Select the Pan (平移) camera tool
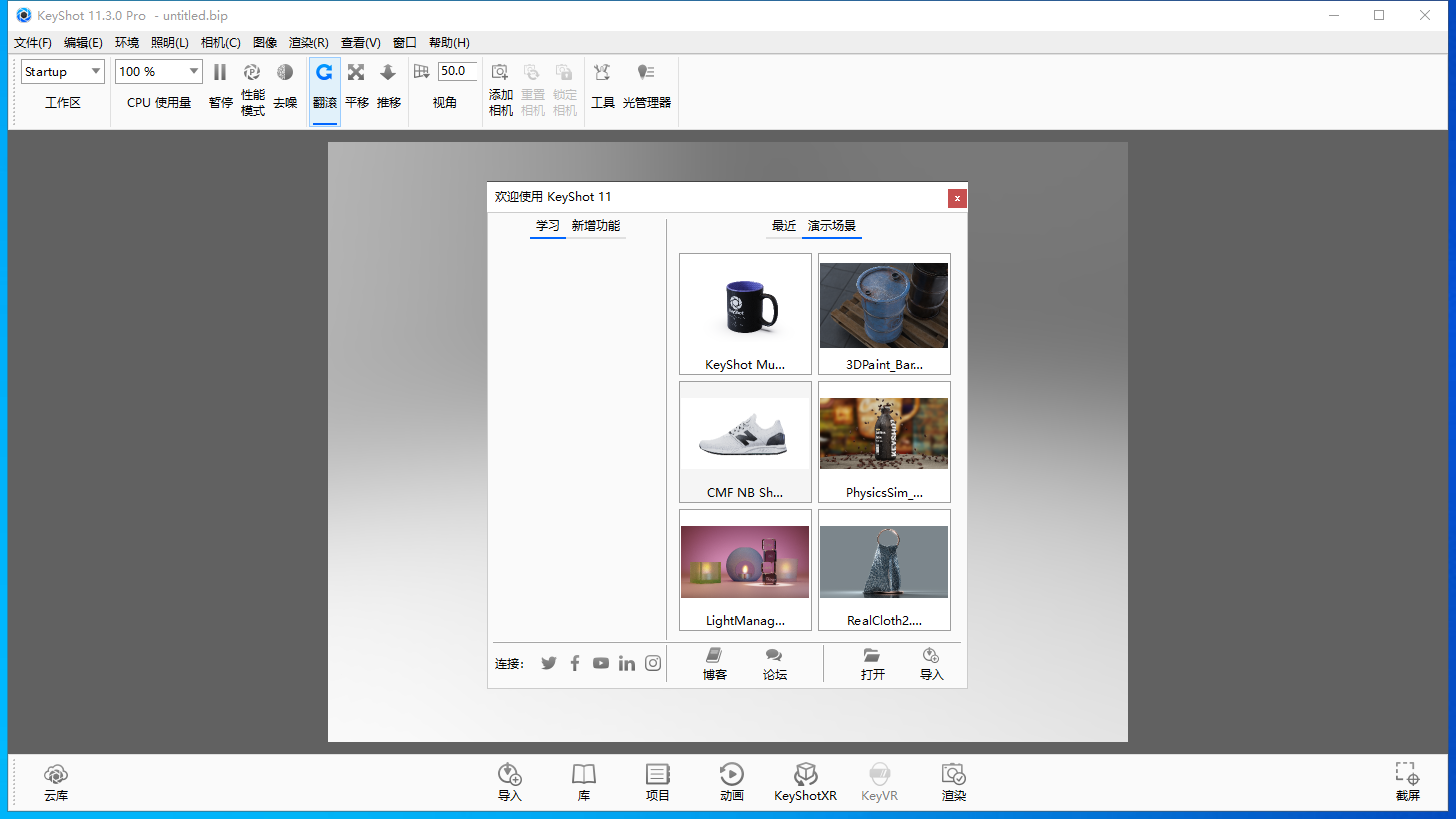The width and height of the screenshot is (1456, 819). 356,72
